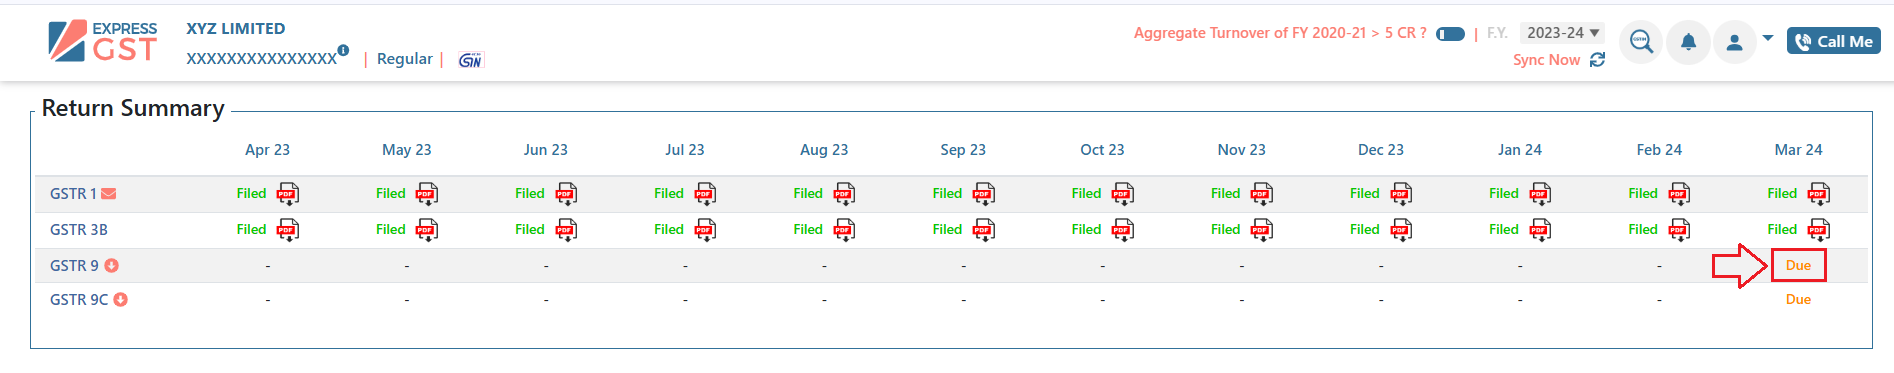Image resolution: width=1894 pixels, height=373 pixels.
Task: Click the Express GST logo
Action: click(103, 41)
